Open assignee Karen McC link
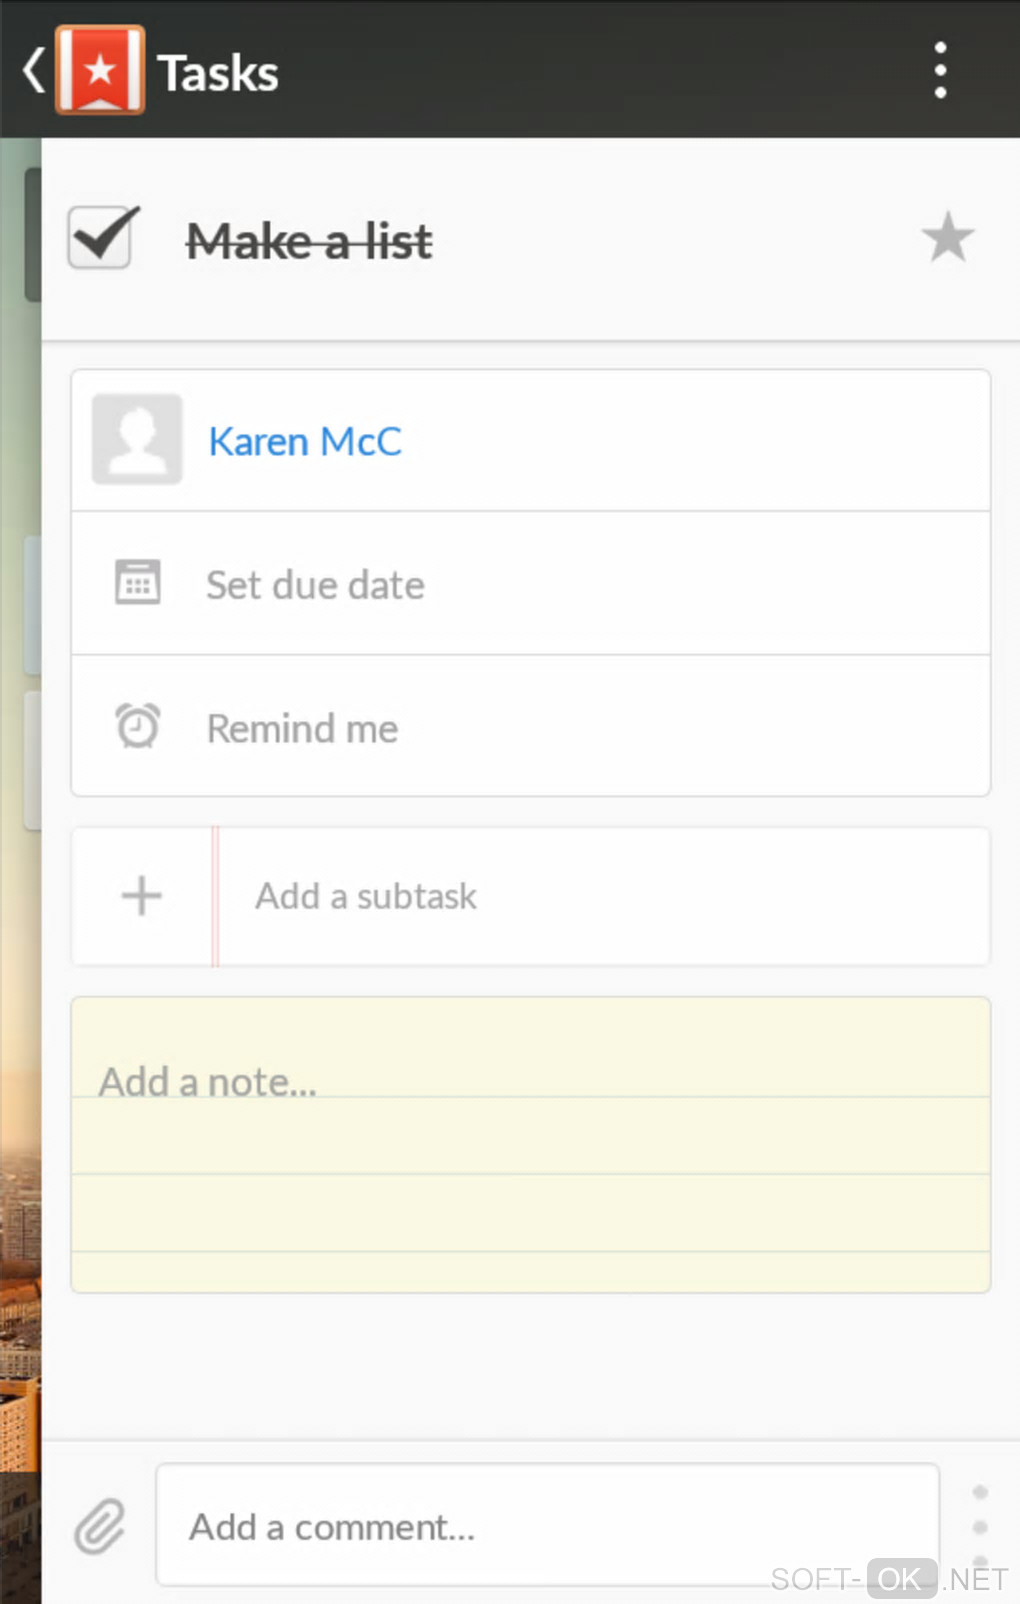The image size is (1020, 1604). click(305, 442)
